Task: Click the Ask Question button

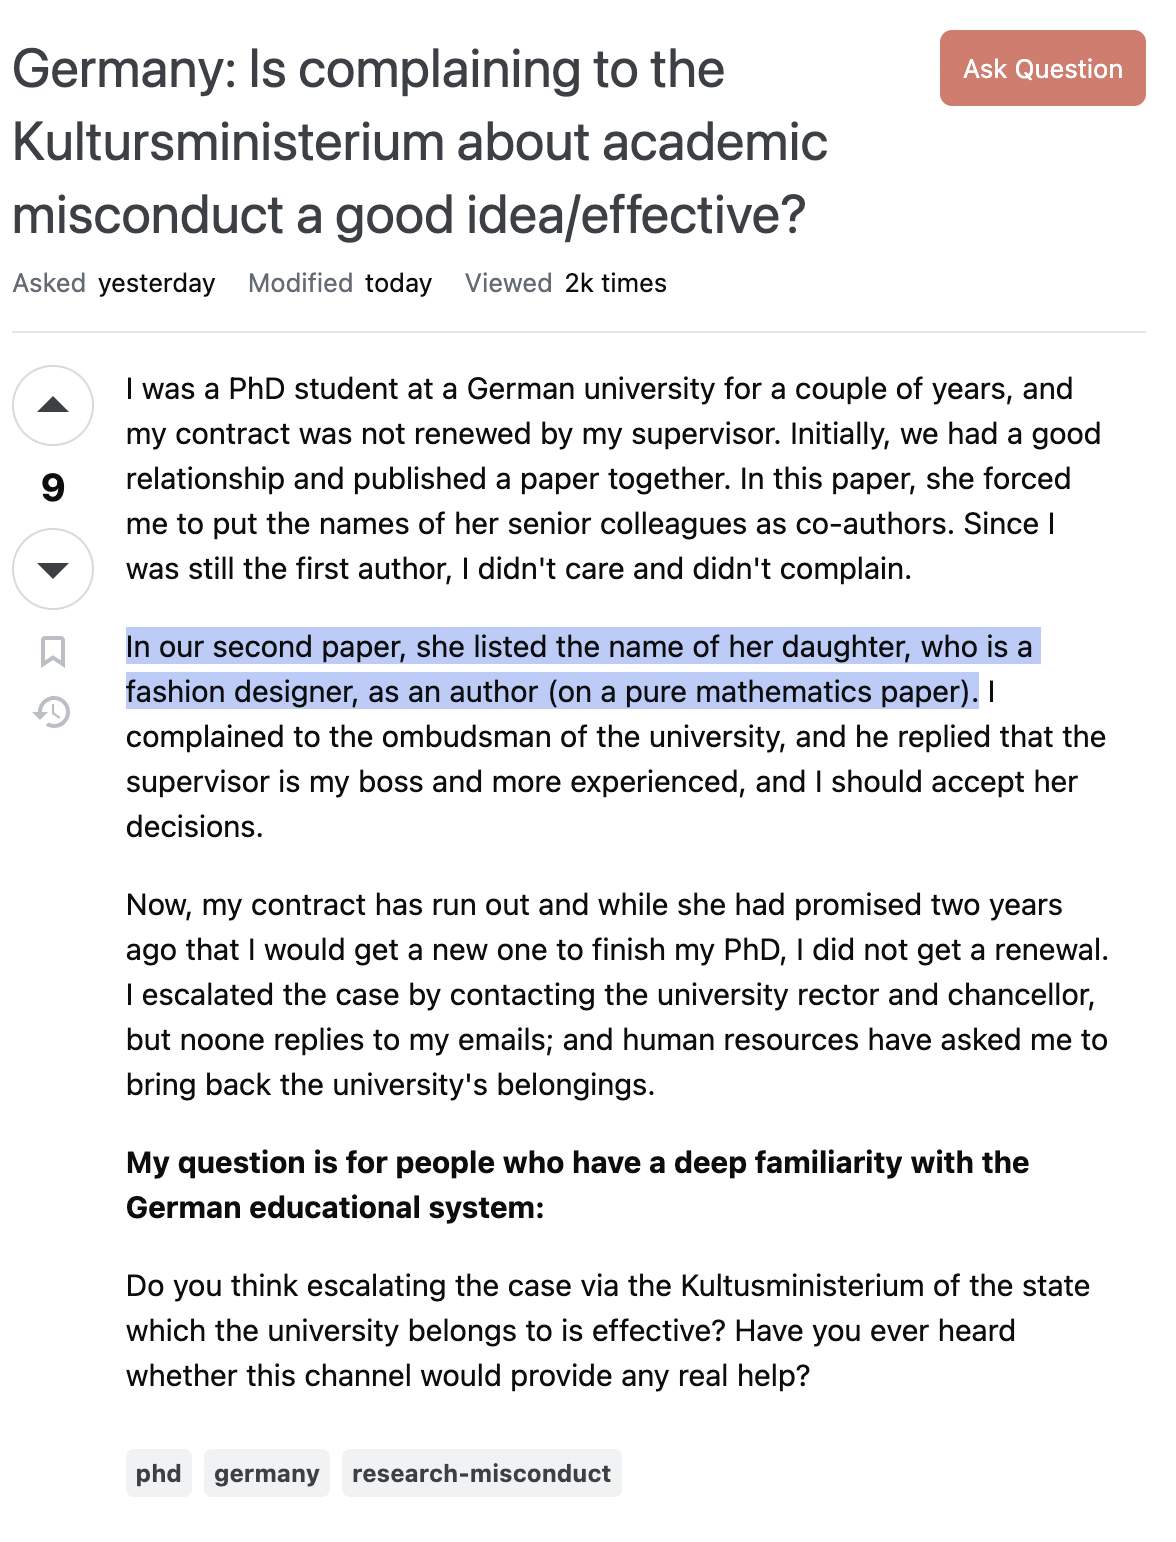Action: pyautogui.click(x=1042, y=68)
